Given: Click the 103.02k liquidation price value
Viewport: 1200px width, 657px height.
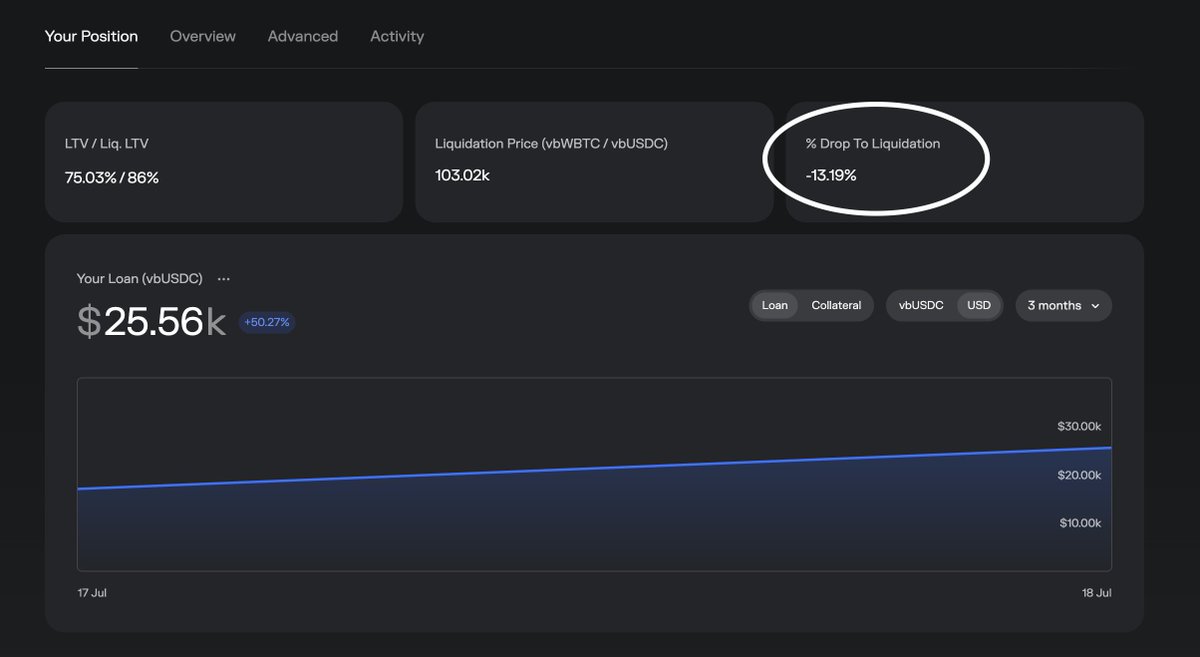Looking at the screenshot, I should tap(462, 175).
